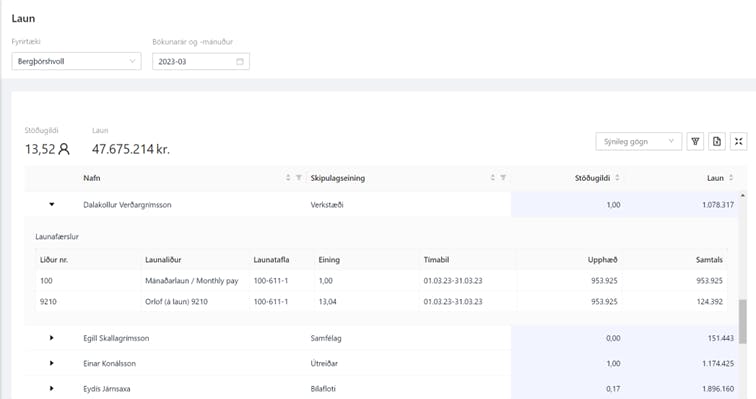Image resolution: width=756 pixels, height=399 pixels.
Task: Click the Verkstæði unit cell
Action: (327, 205)
